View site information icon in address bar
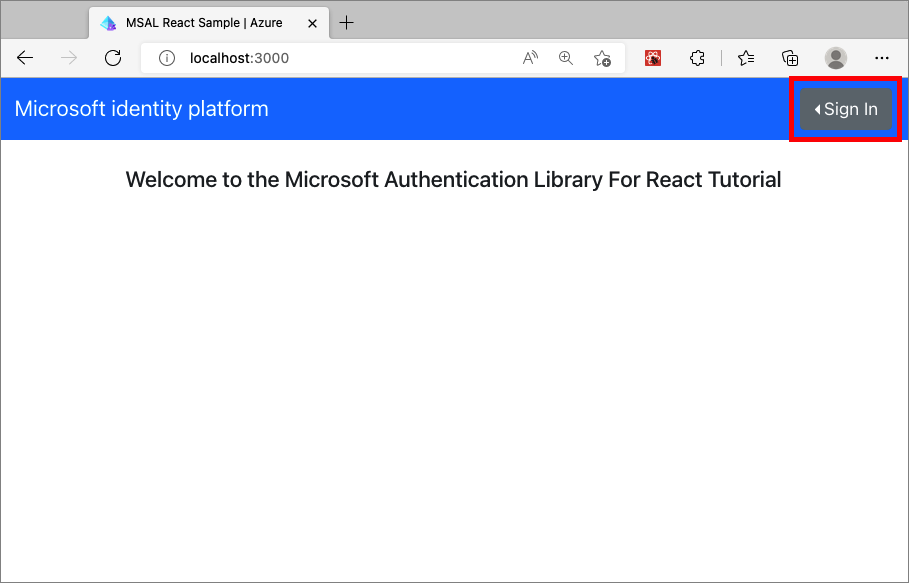 click(167, 58)
